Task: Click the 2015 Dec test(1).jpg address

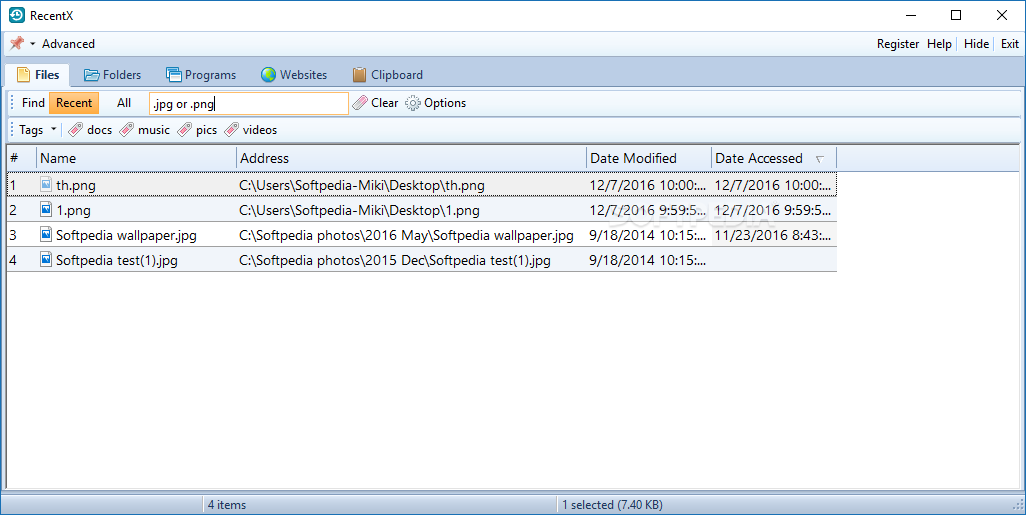Action: [x=395, y=260]
